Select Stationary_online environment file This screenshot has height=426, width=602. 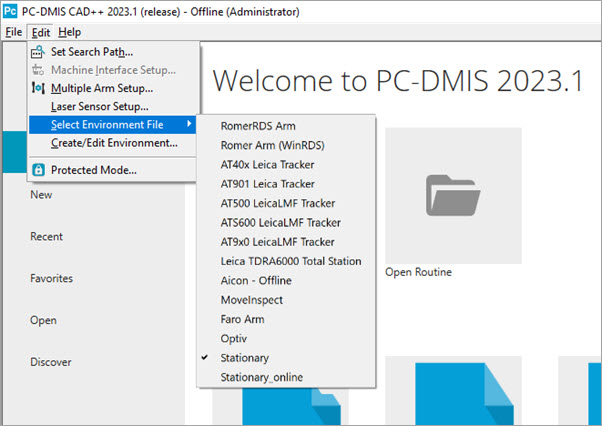pyautogui.click(x=261, y=377)
